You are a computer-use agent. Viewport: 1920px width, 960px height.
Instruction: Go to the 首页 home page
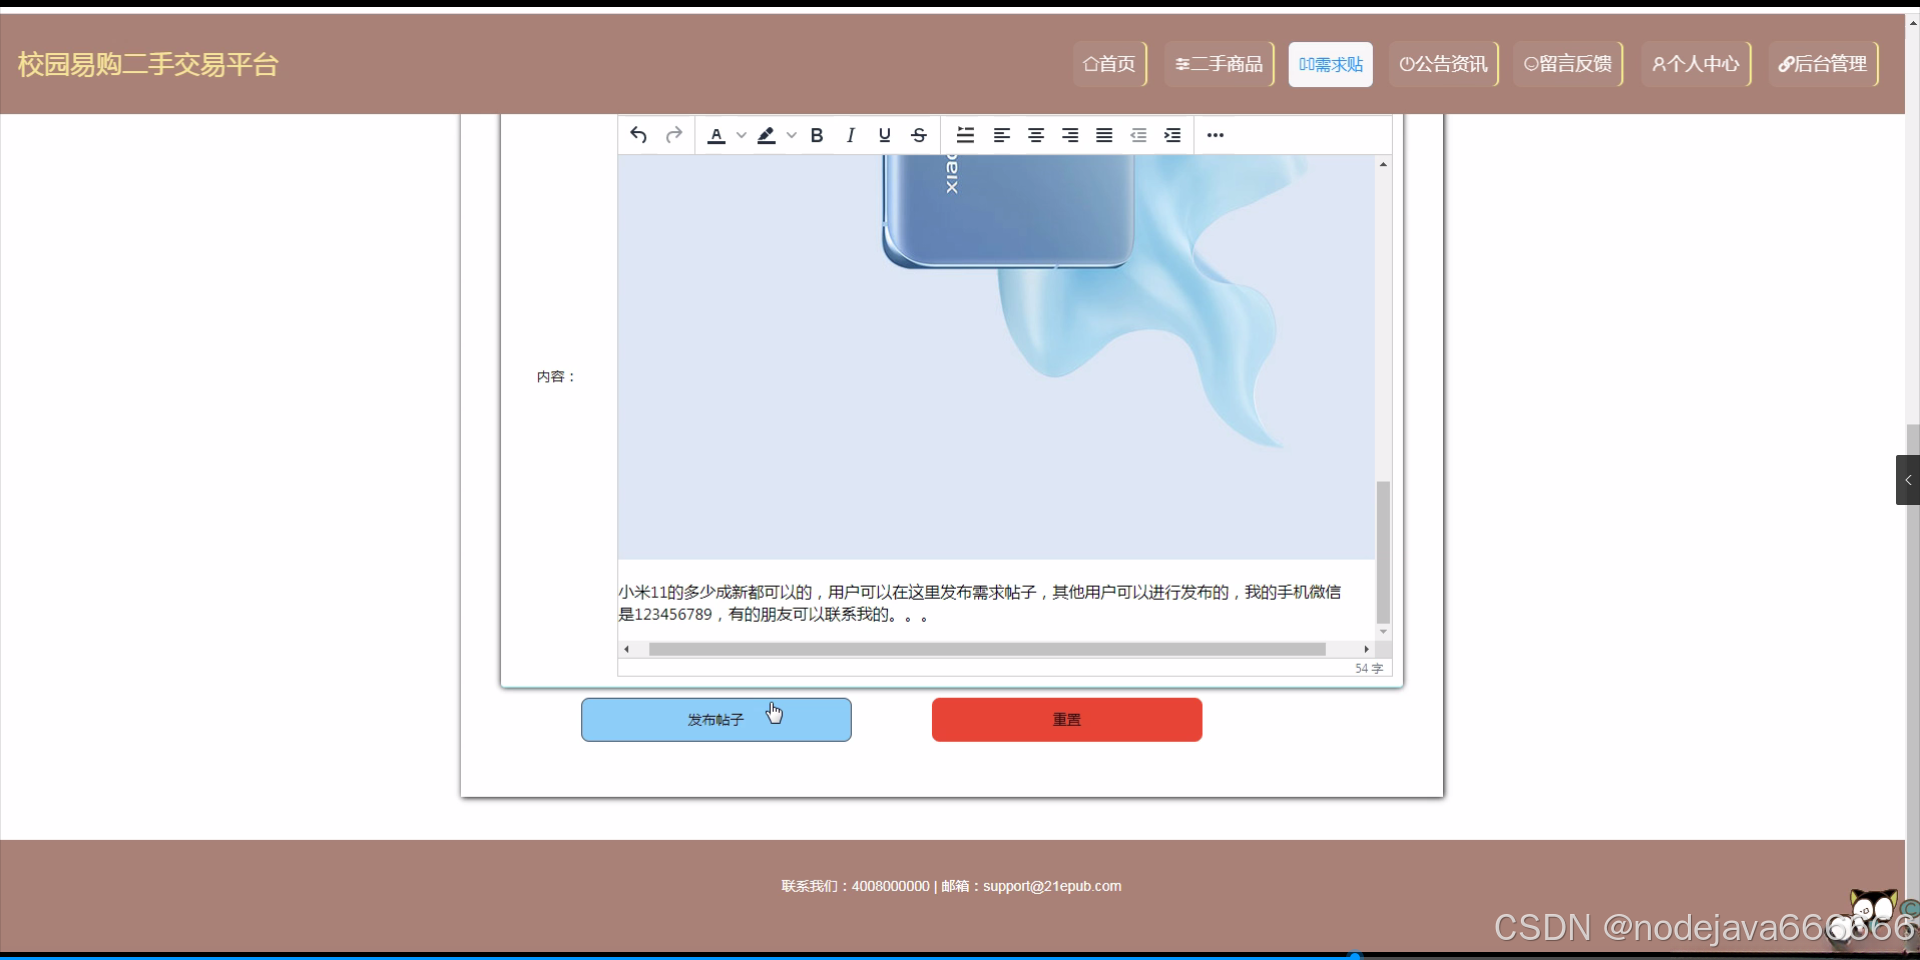[x=1109, y=64]
